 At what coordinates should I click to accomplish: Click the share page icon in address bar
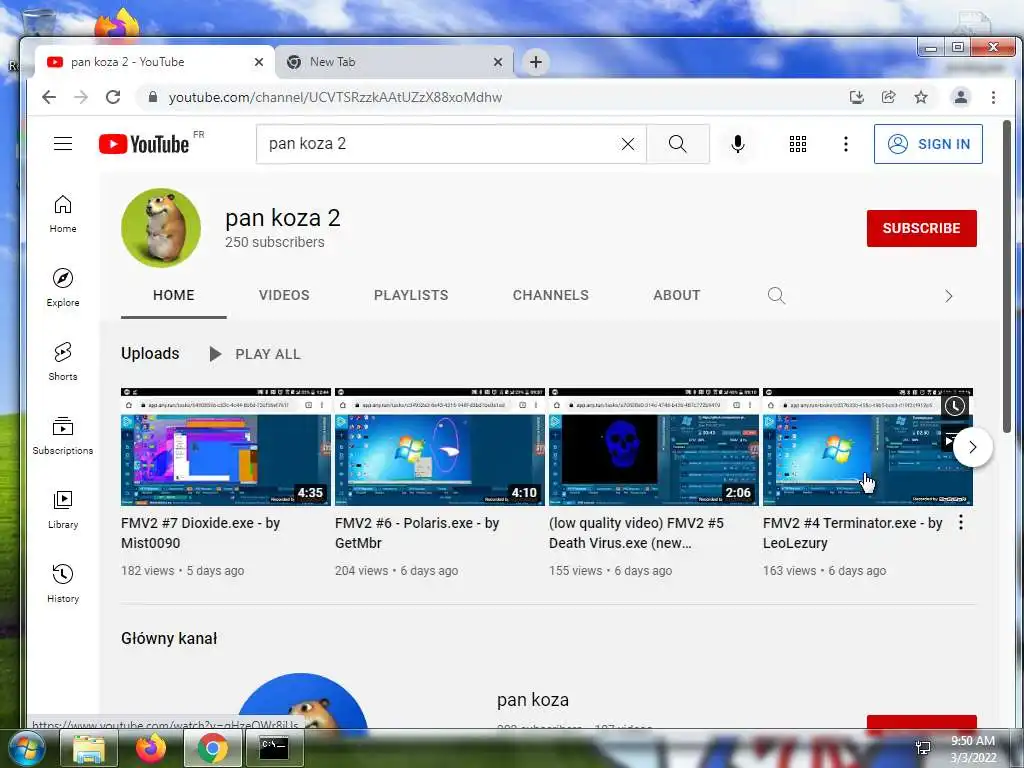[889, 97]
